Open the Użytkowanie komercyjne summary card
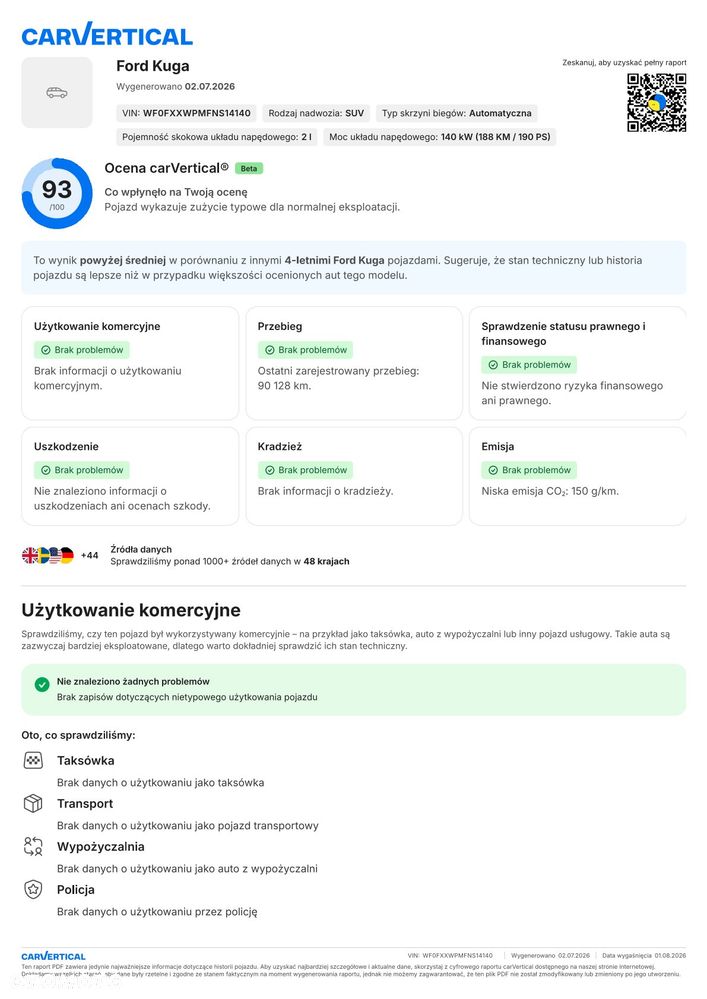 pyautogui.click(x=130, y=363)
